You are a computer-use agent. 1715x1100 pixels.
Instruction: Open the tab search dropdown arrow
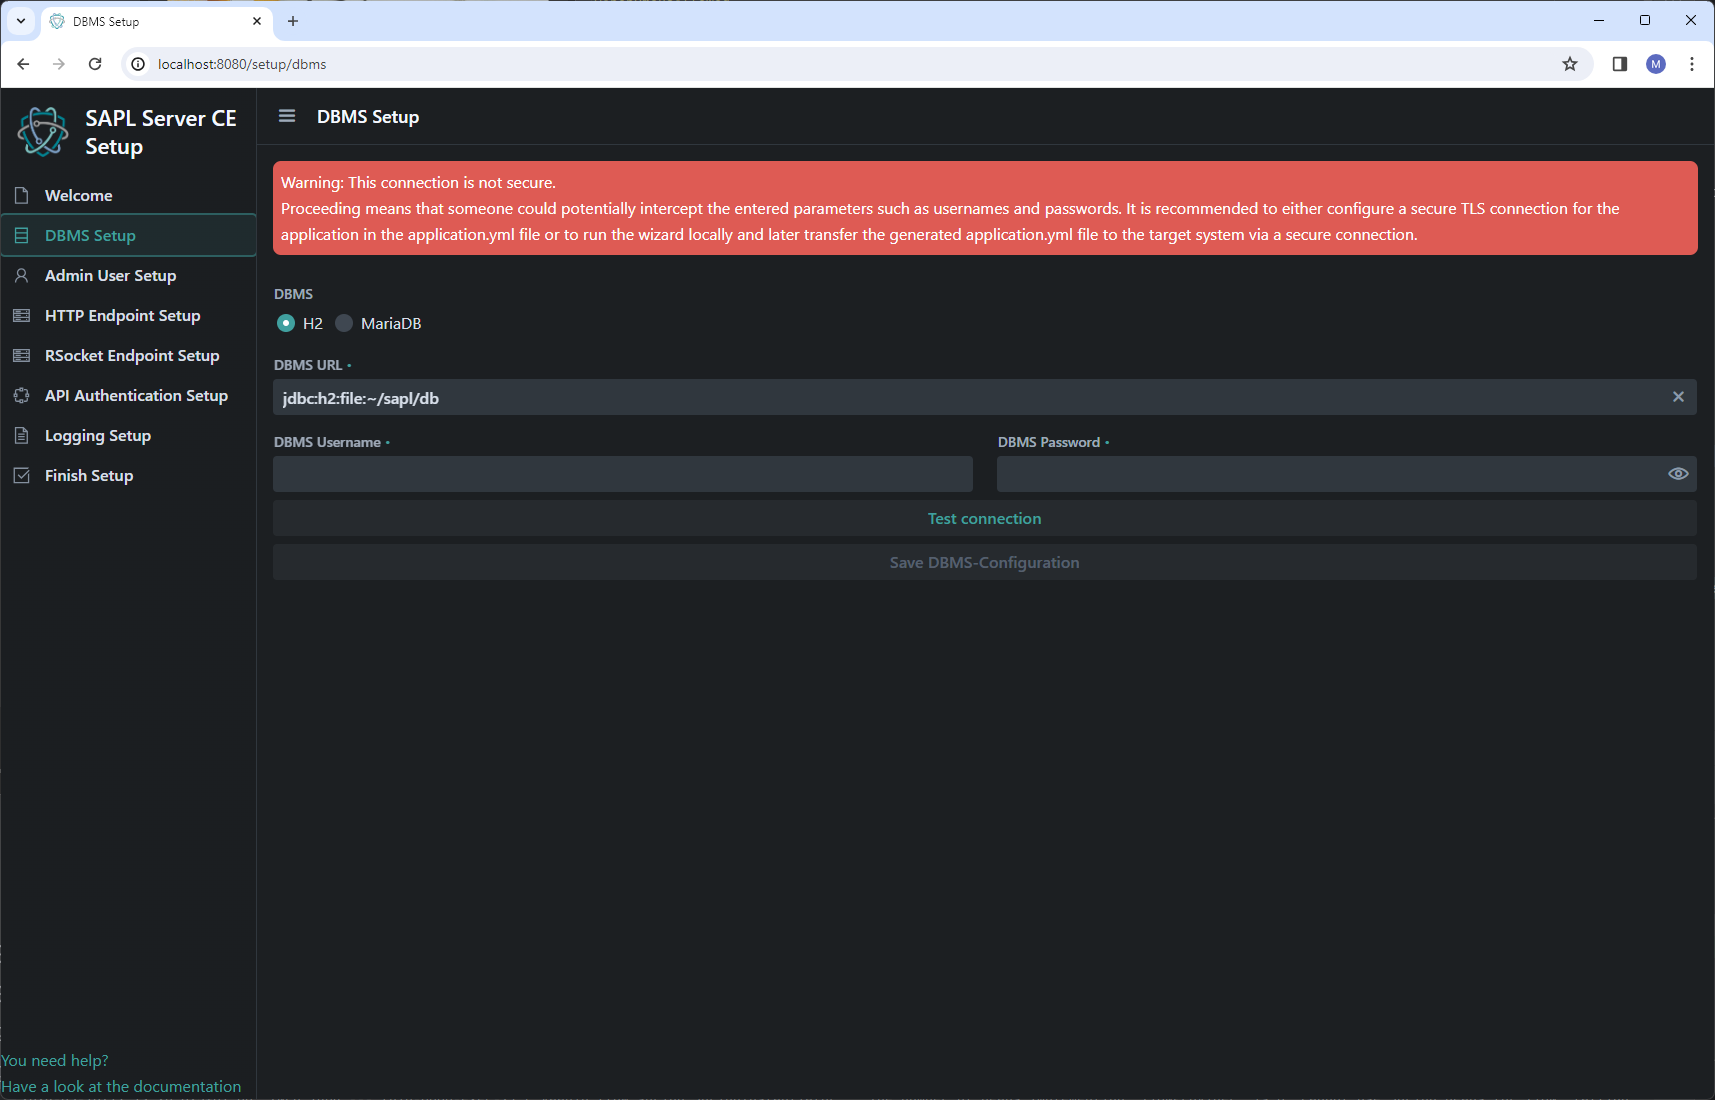tap(20, 21)
